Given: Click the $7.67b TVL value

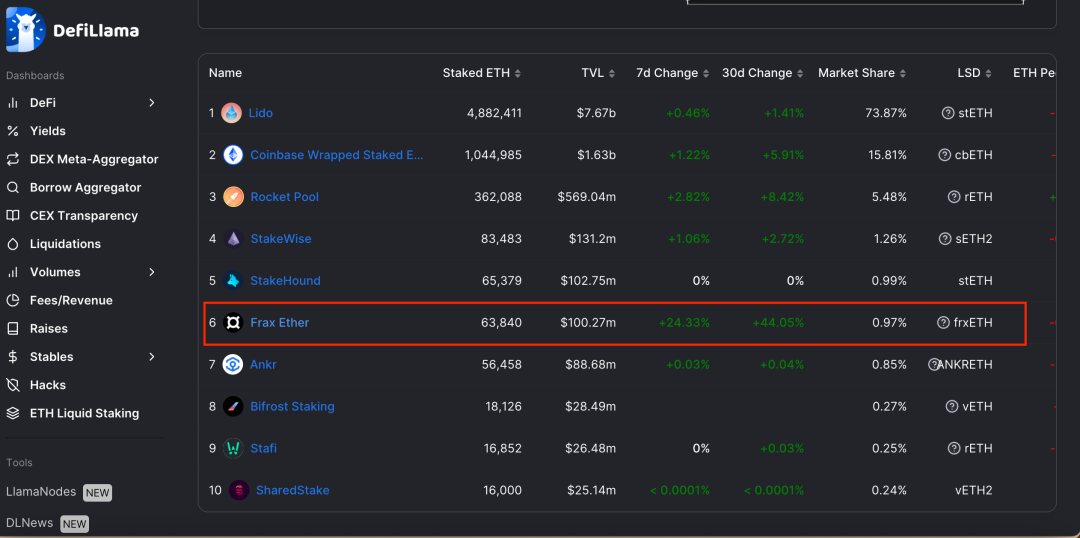Looking at the screenshot, I should pos(596,113).
